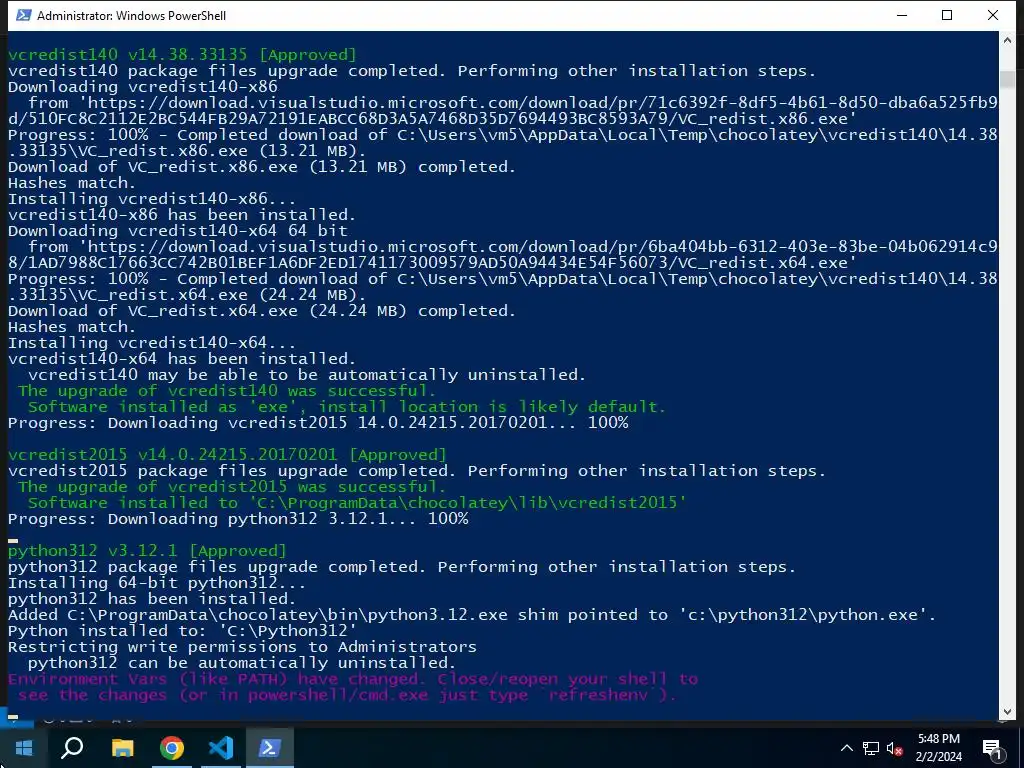Show hidden system tray icons
1024x768 pixels.
[846, 748]
